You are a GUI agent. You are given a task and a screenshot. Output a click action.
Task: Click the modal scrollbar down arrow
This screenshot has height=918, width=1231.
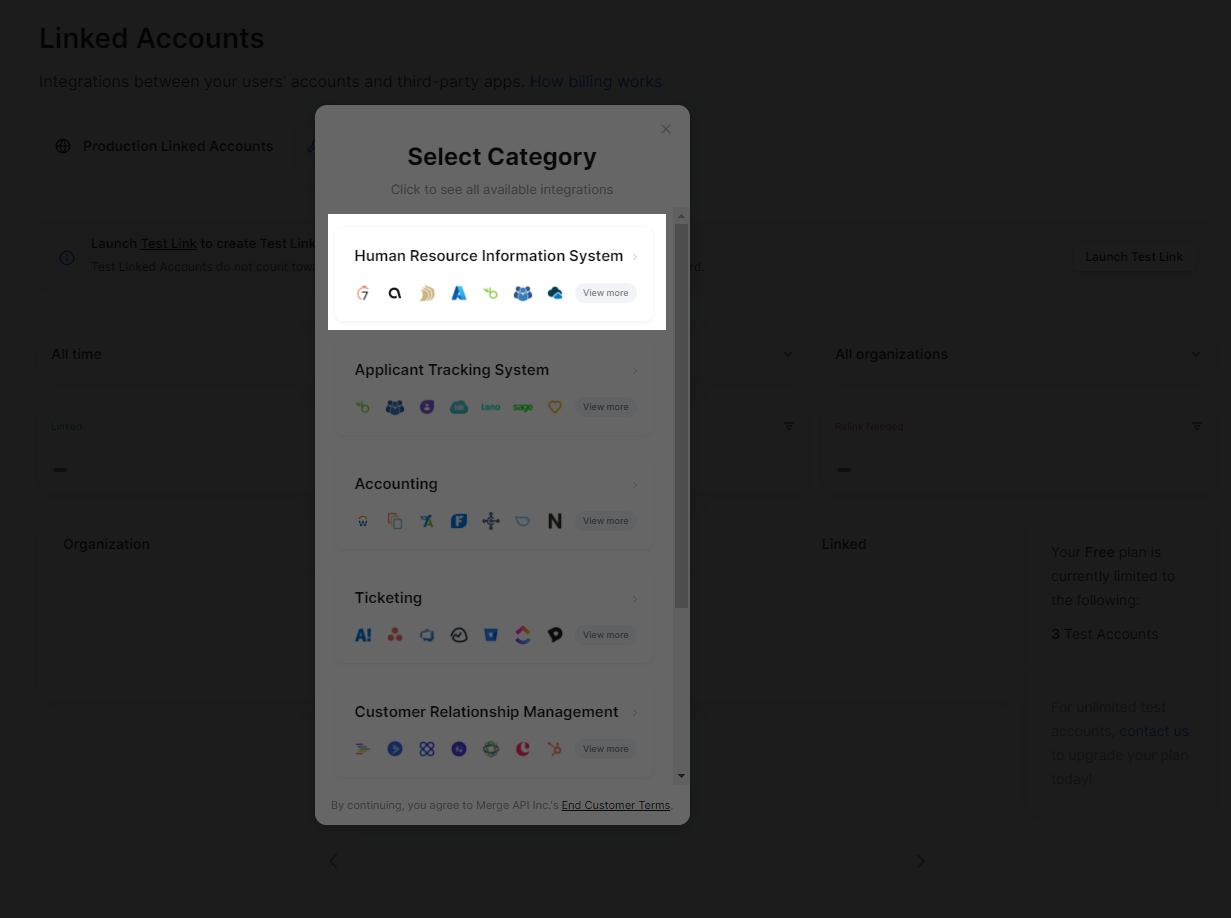(x=681, y=776)
